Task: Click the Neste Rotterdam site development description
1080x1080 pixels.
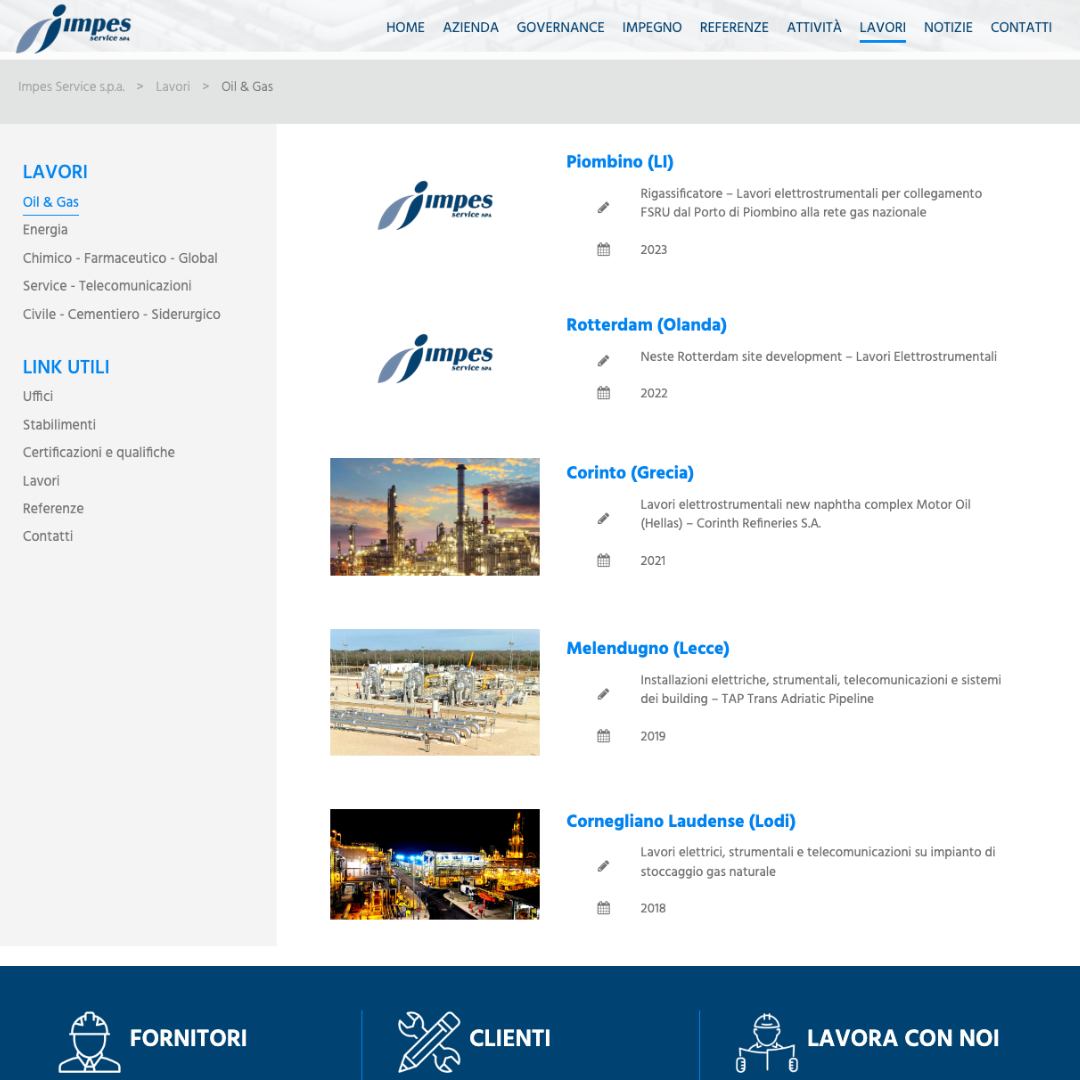Action: click(x=818, y=357)
